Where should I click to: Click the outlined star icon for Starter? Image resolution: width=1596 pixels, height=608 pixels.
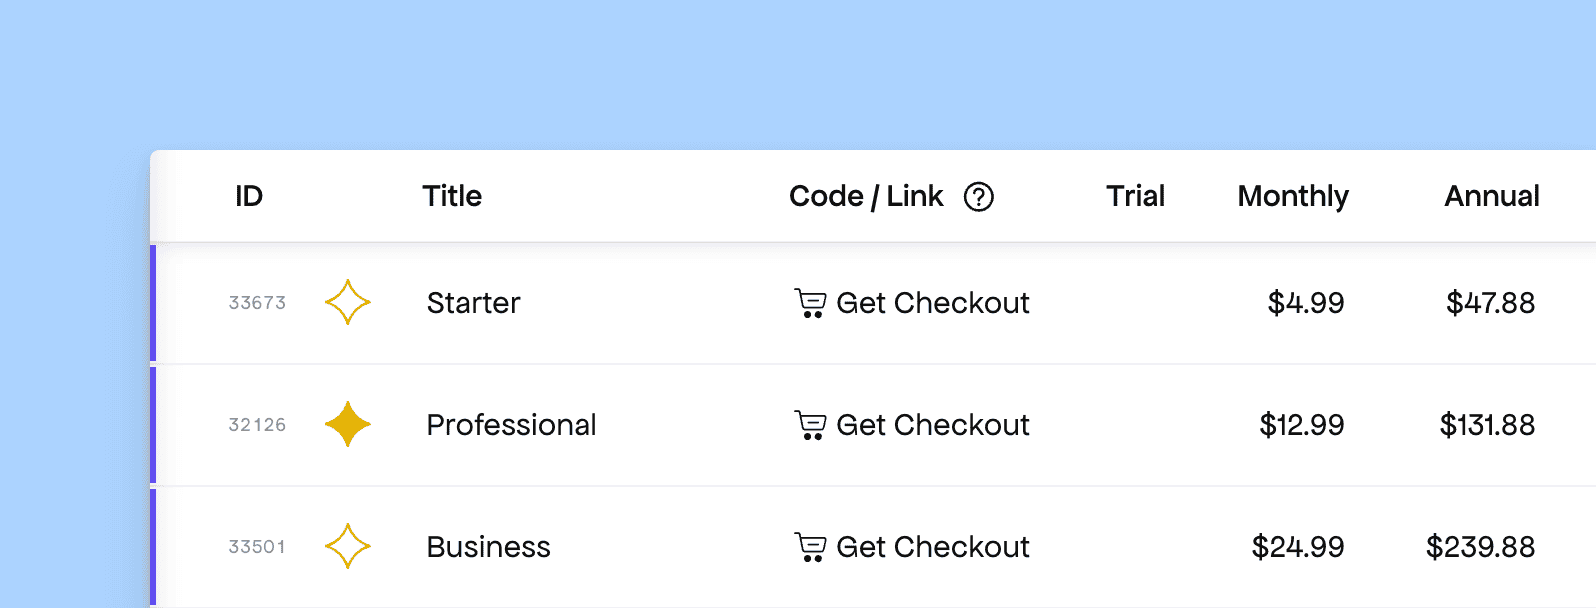pyautogui.click(x=348, y=302)
